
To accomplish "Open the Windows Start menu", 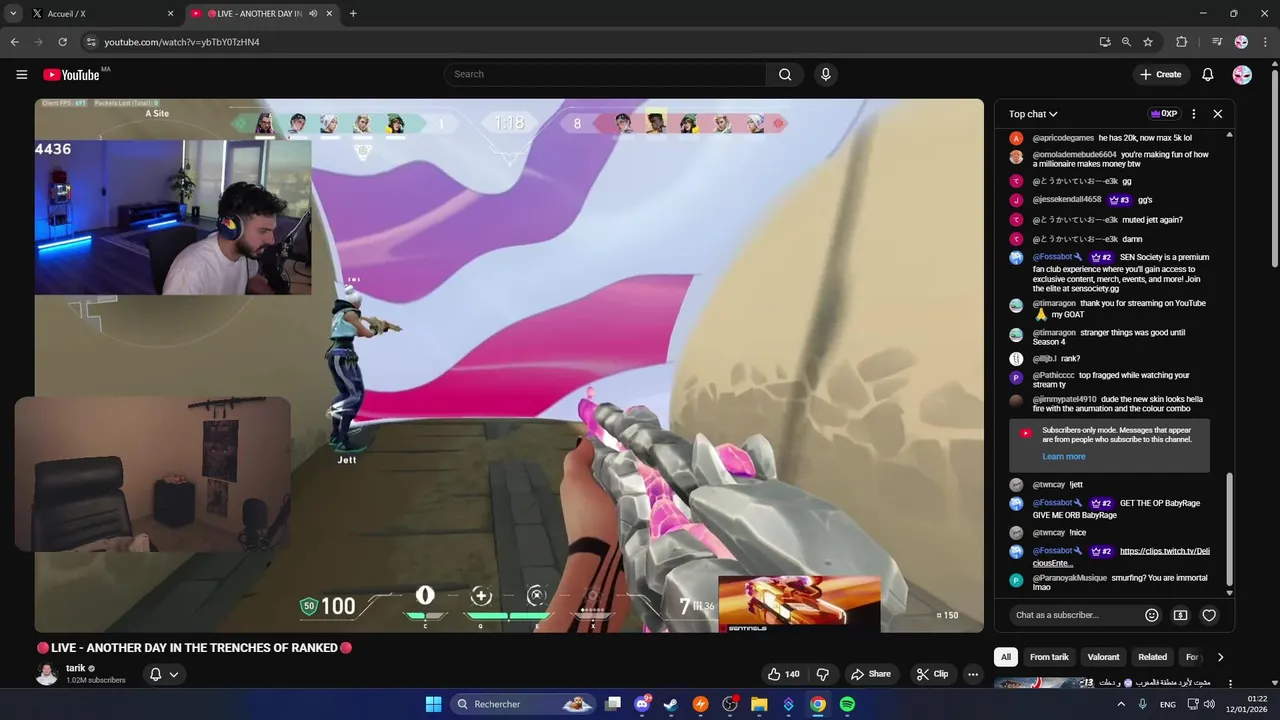I will (x=433, y=704).
